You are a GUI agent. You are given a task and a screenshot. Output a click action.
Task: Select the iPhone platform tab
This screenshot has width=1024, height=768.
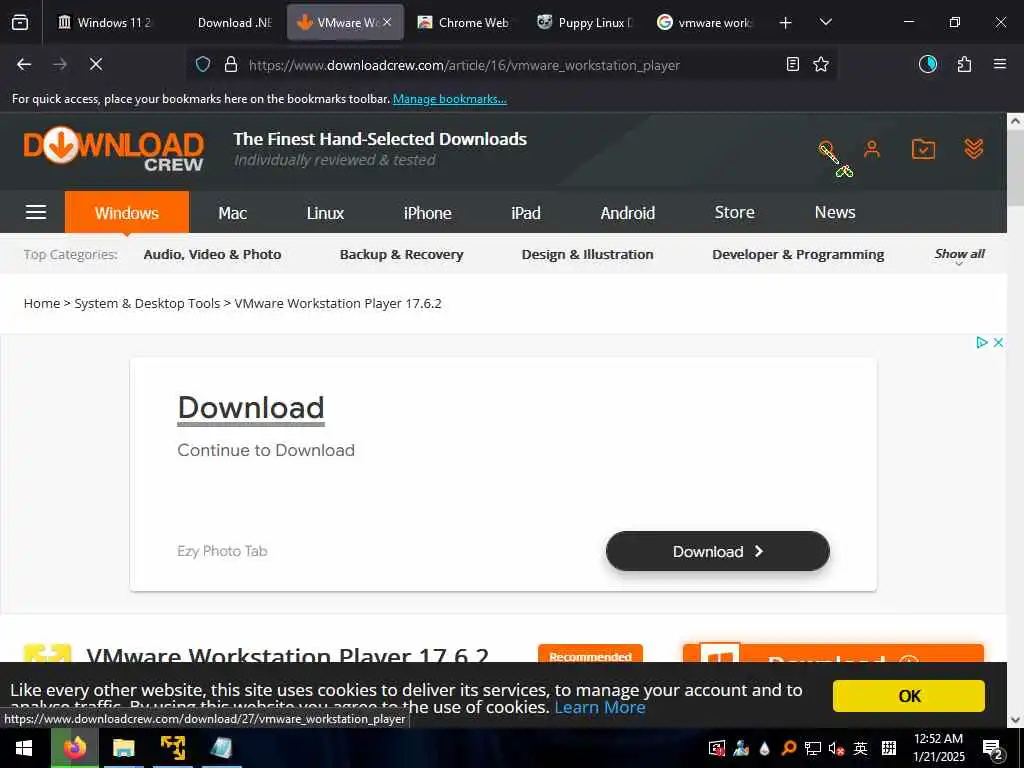click(427, 213)
